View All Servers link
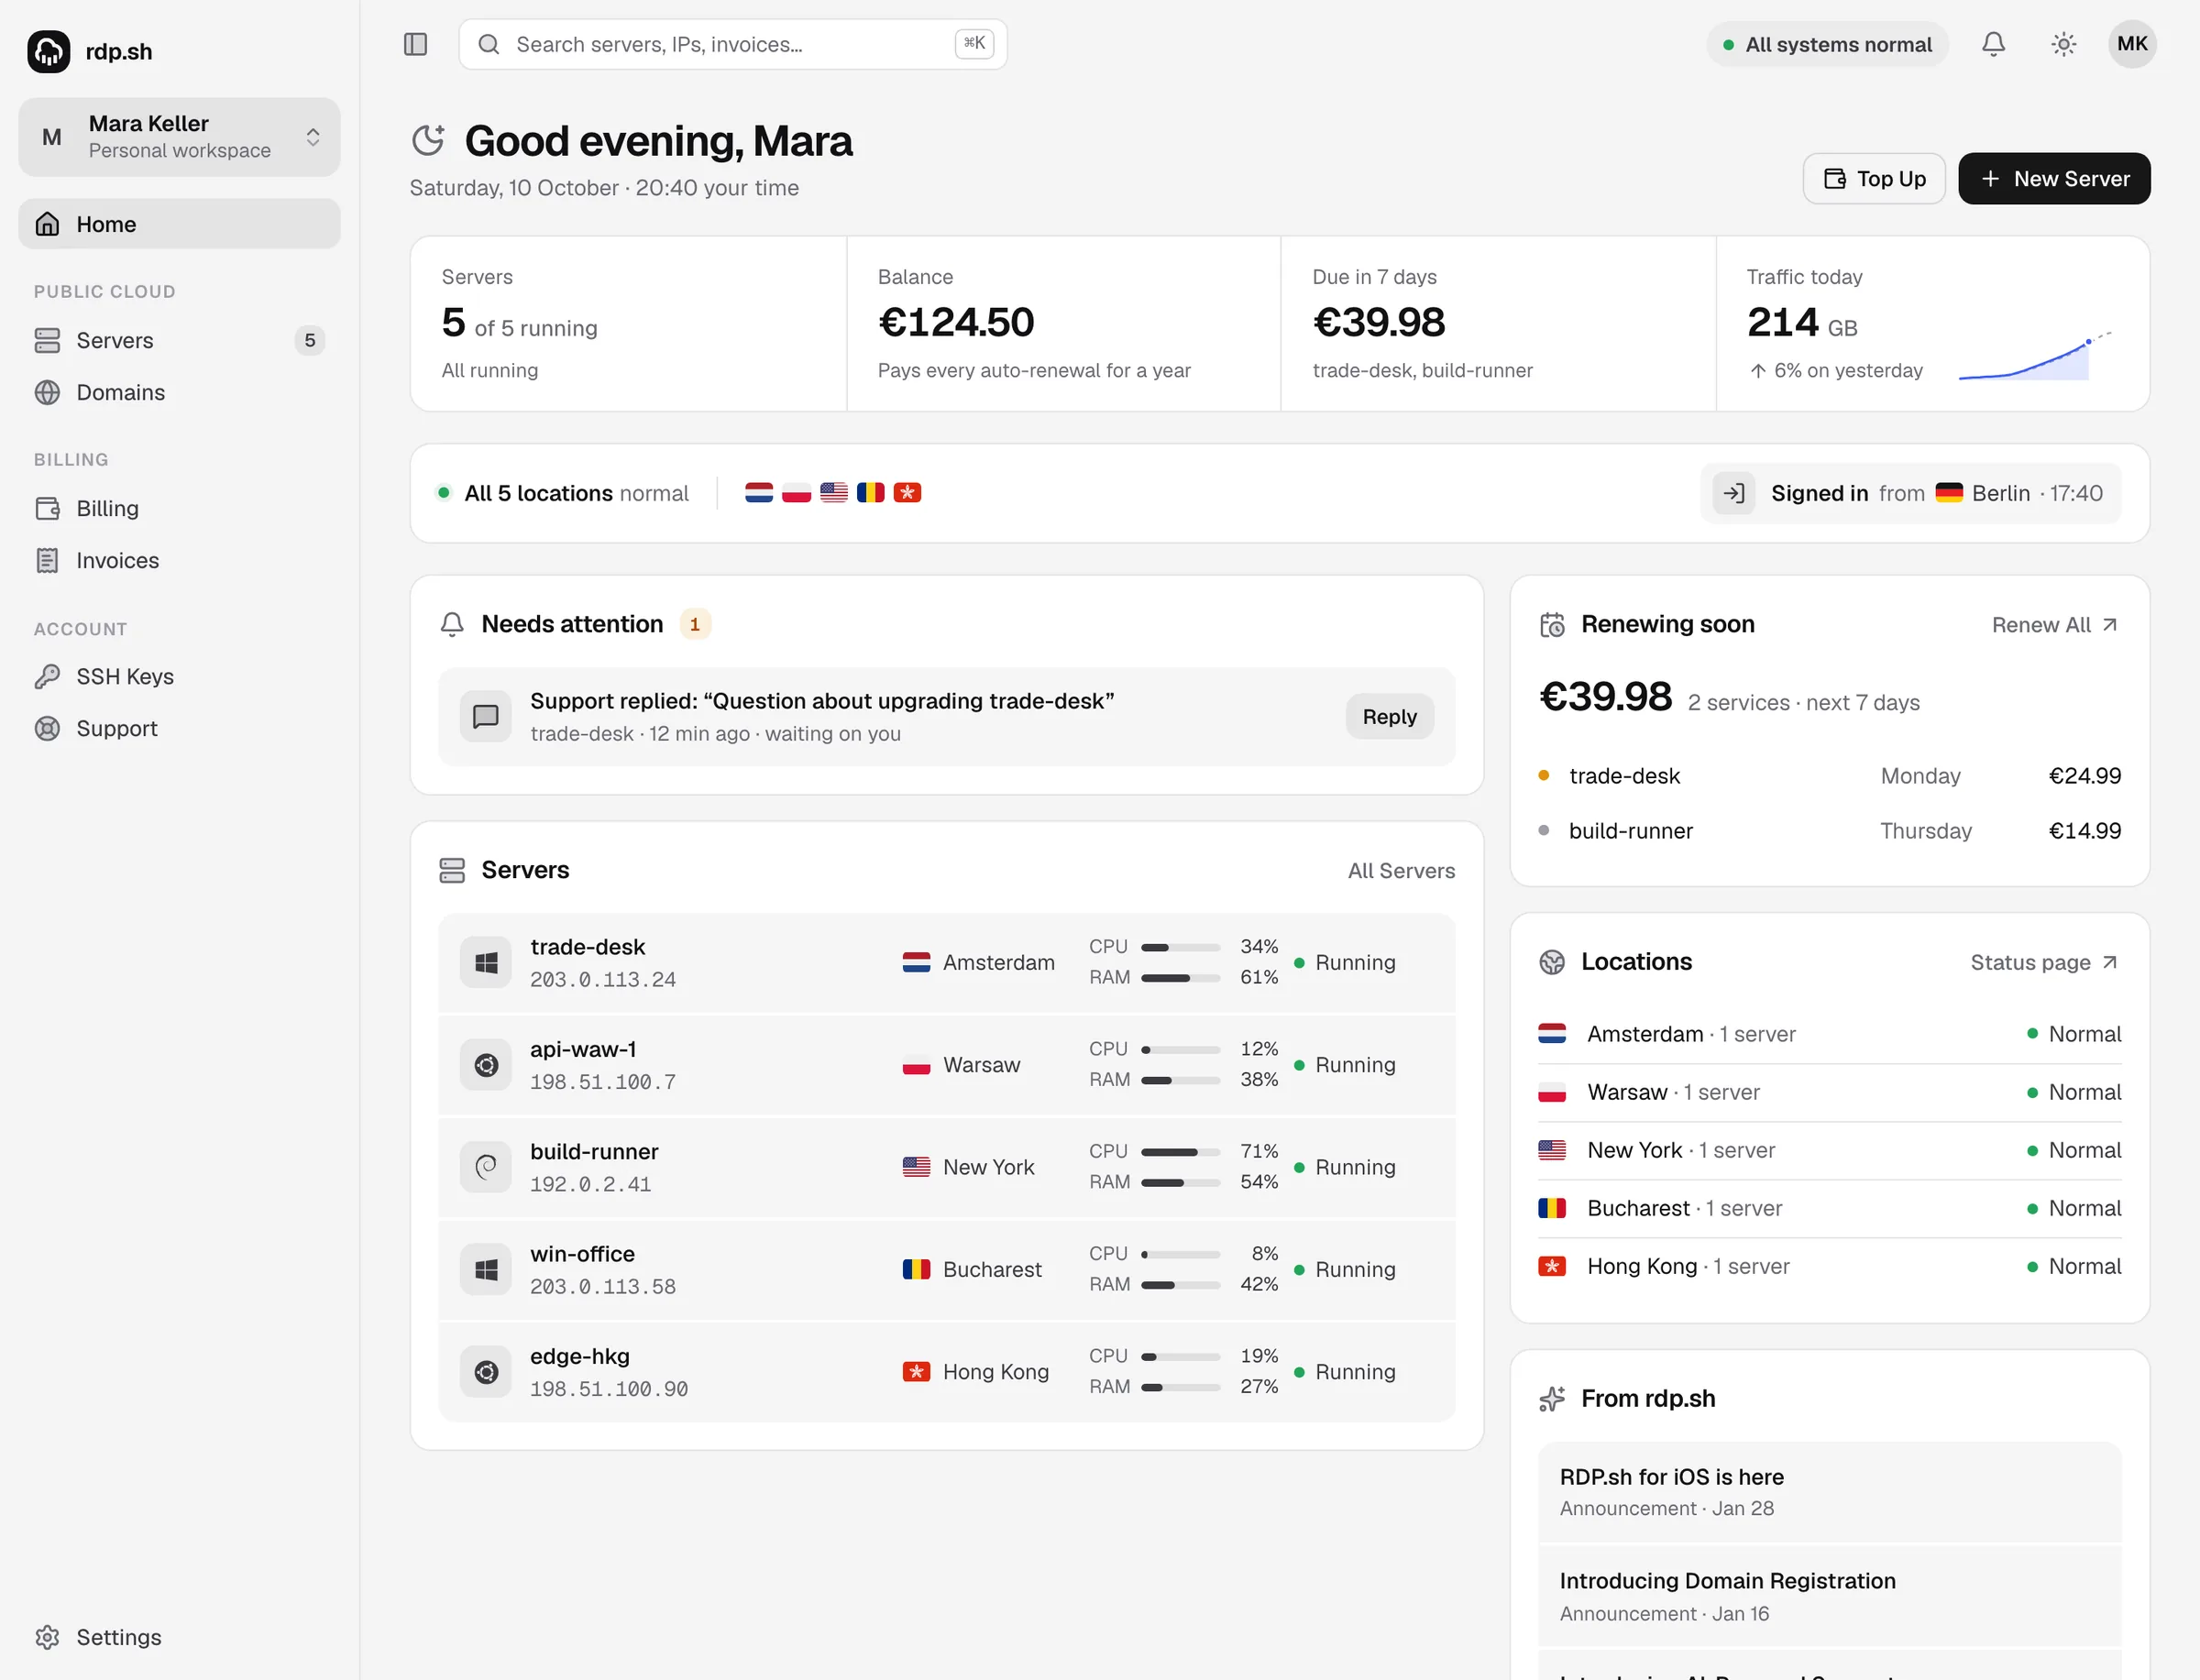2200x1680 pixels. pyautogui.click(x=1401, y=871)
